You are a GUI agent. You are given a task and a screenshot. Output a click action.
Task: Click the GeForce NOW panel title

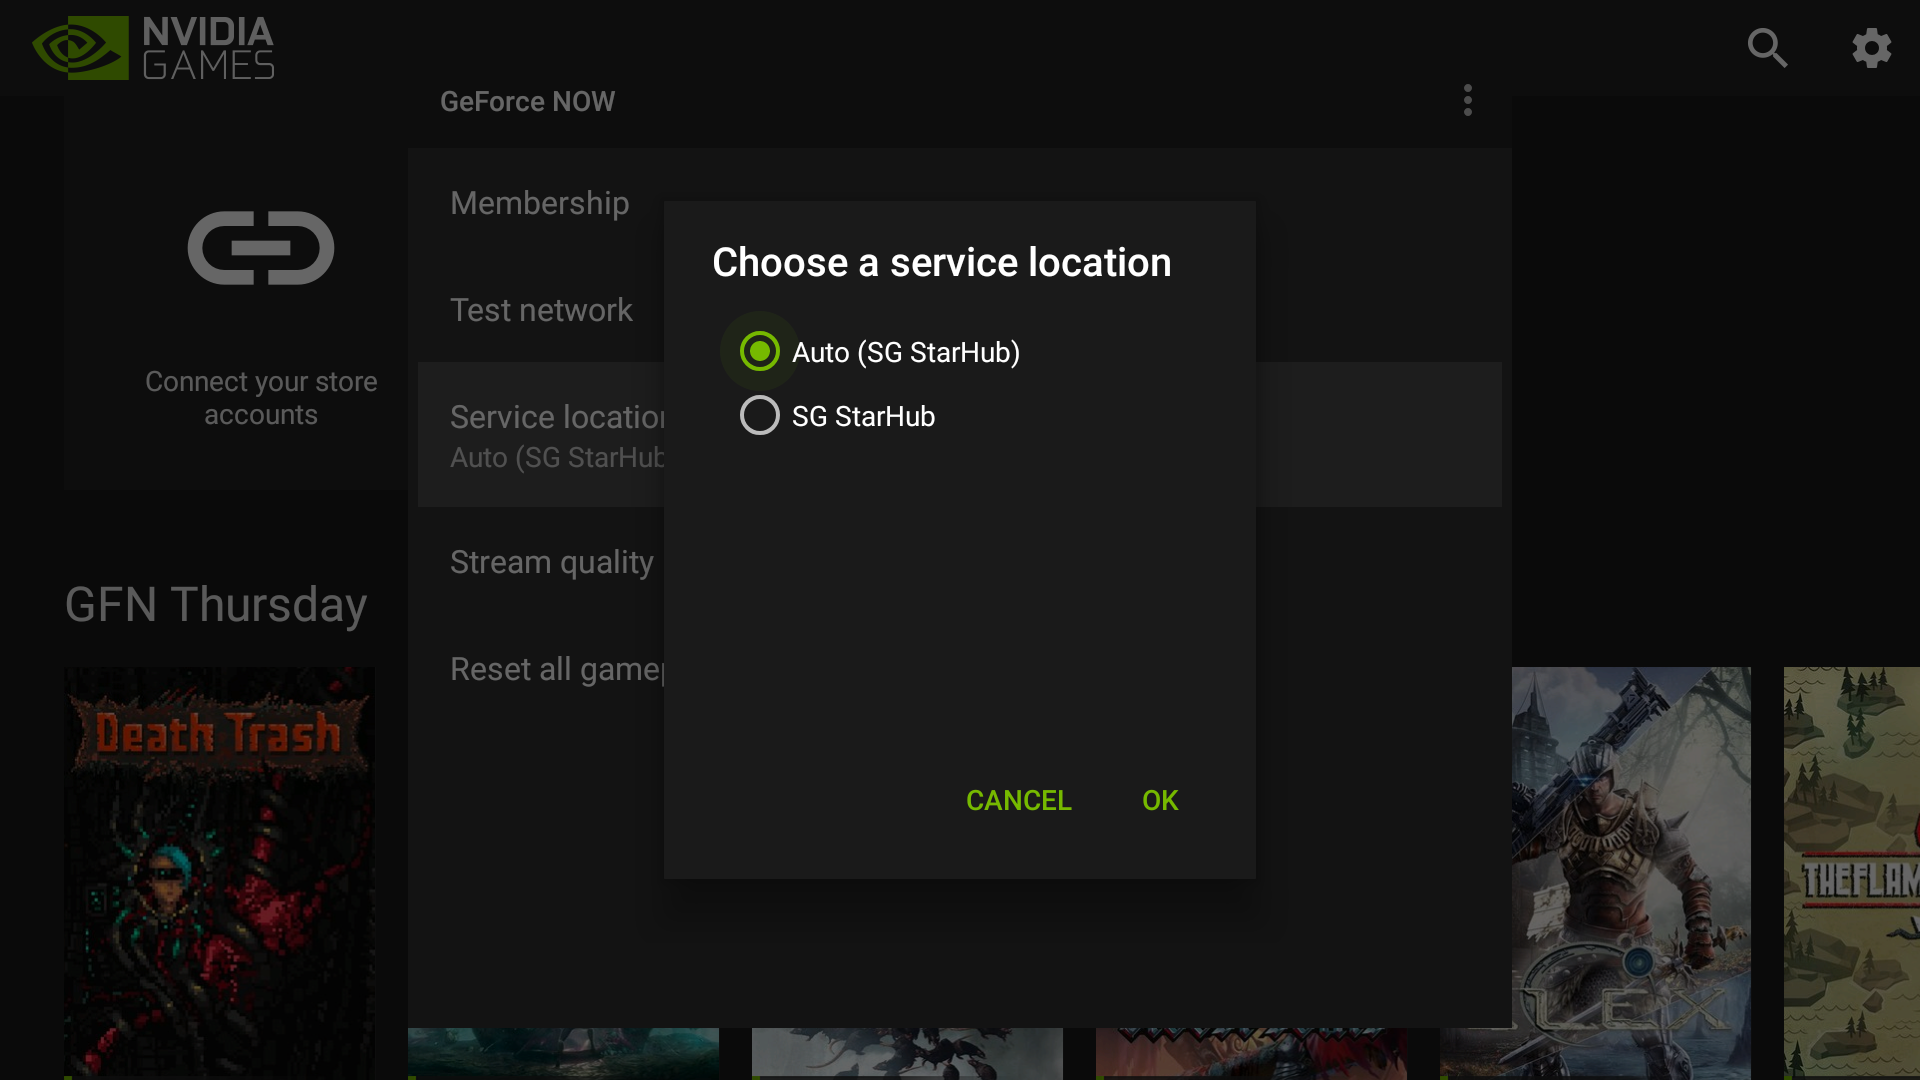click(x=527, y=101)
